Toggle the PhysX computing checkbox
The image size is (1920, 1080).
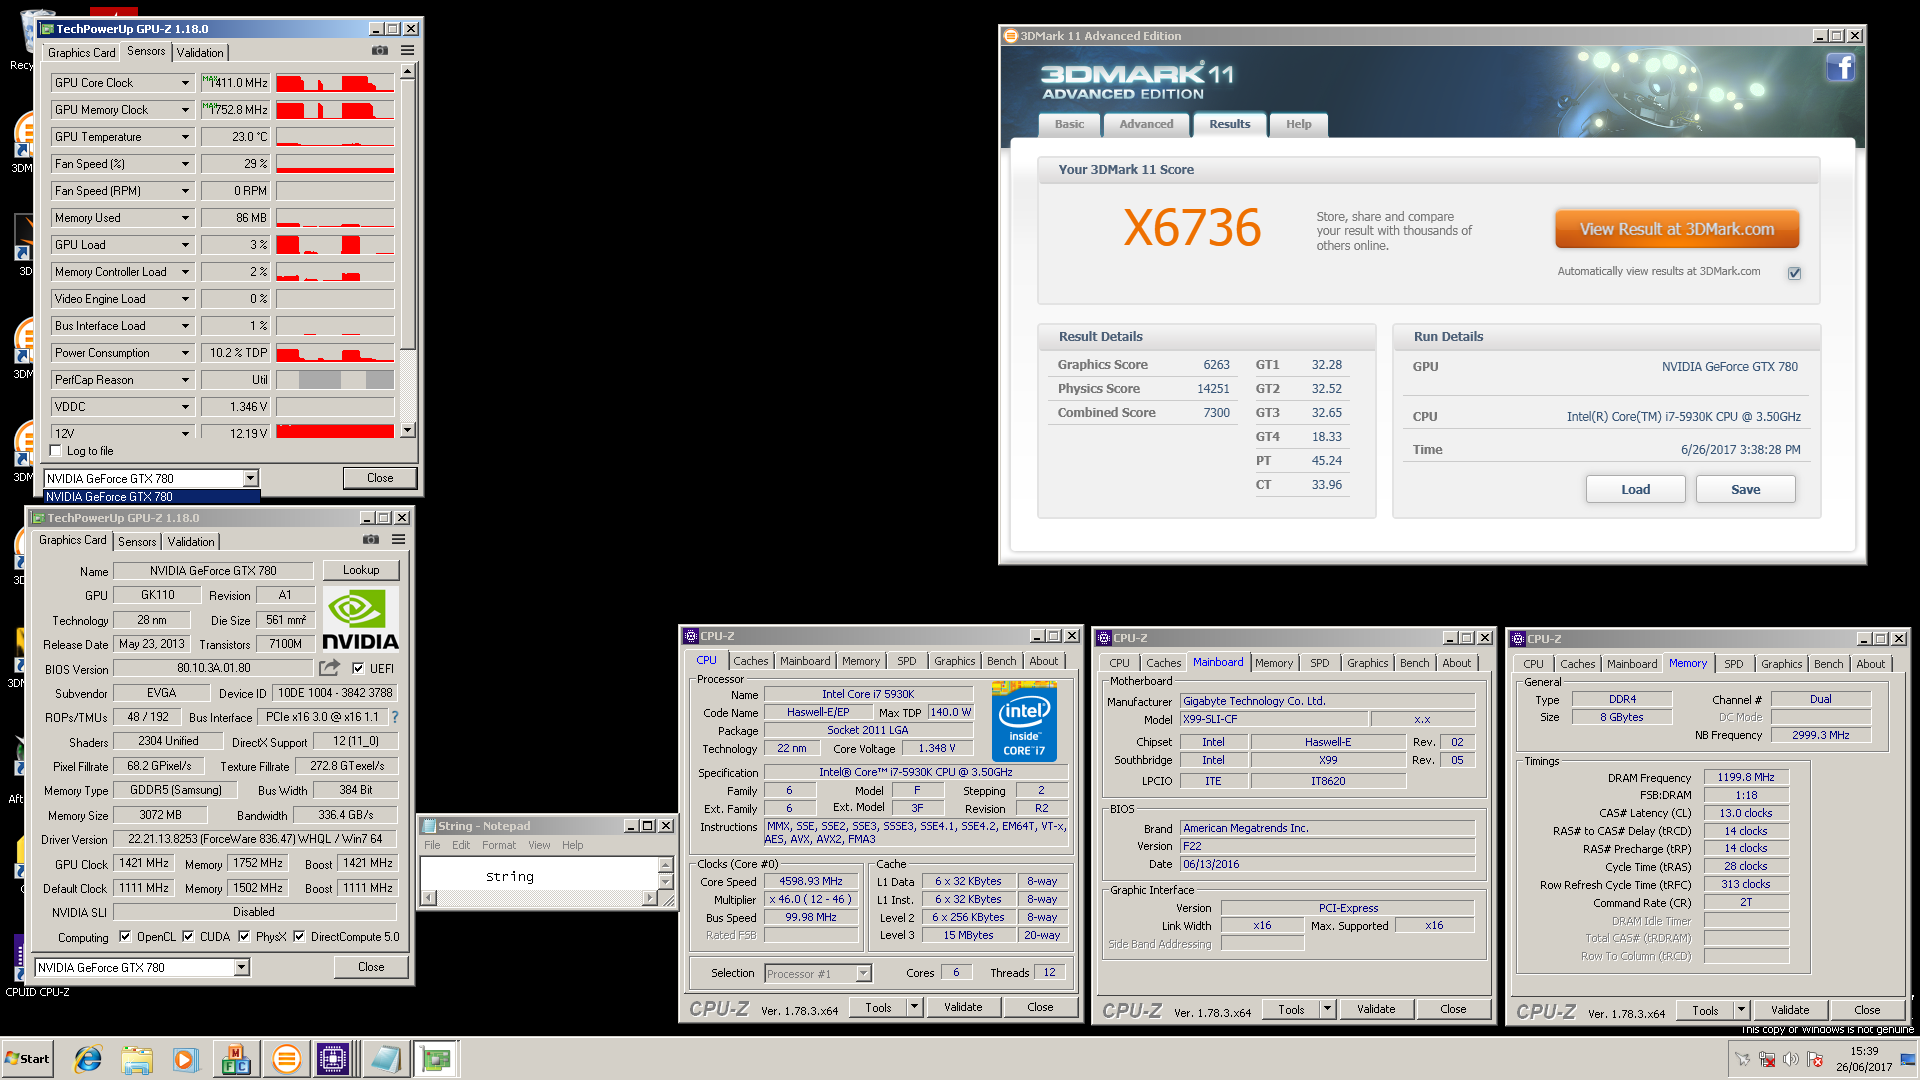tap(244, 937)
